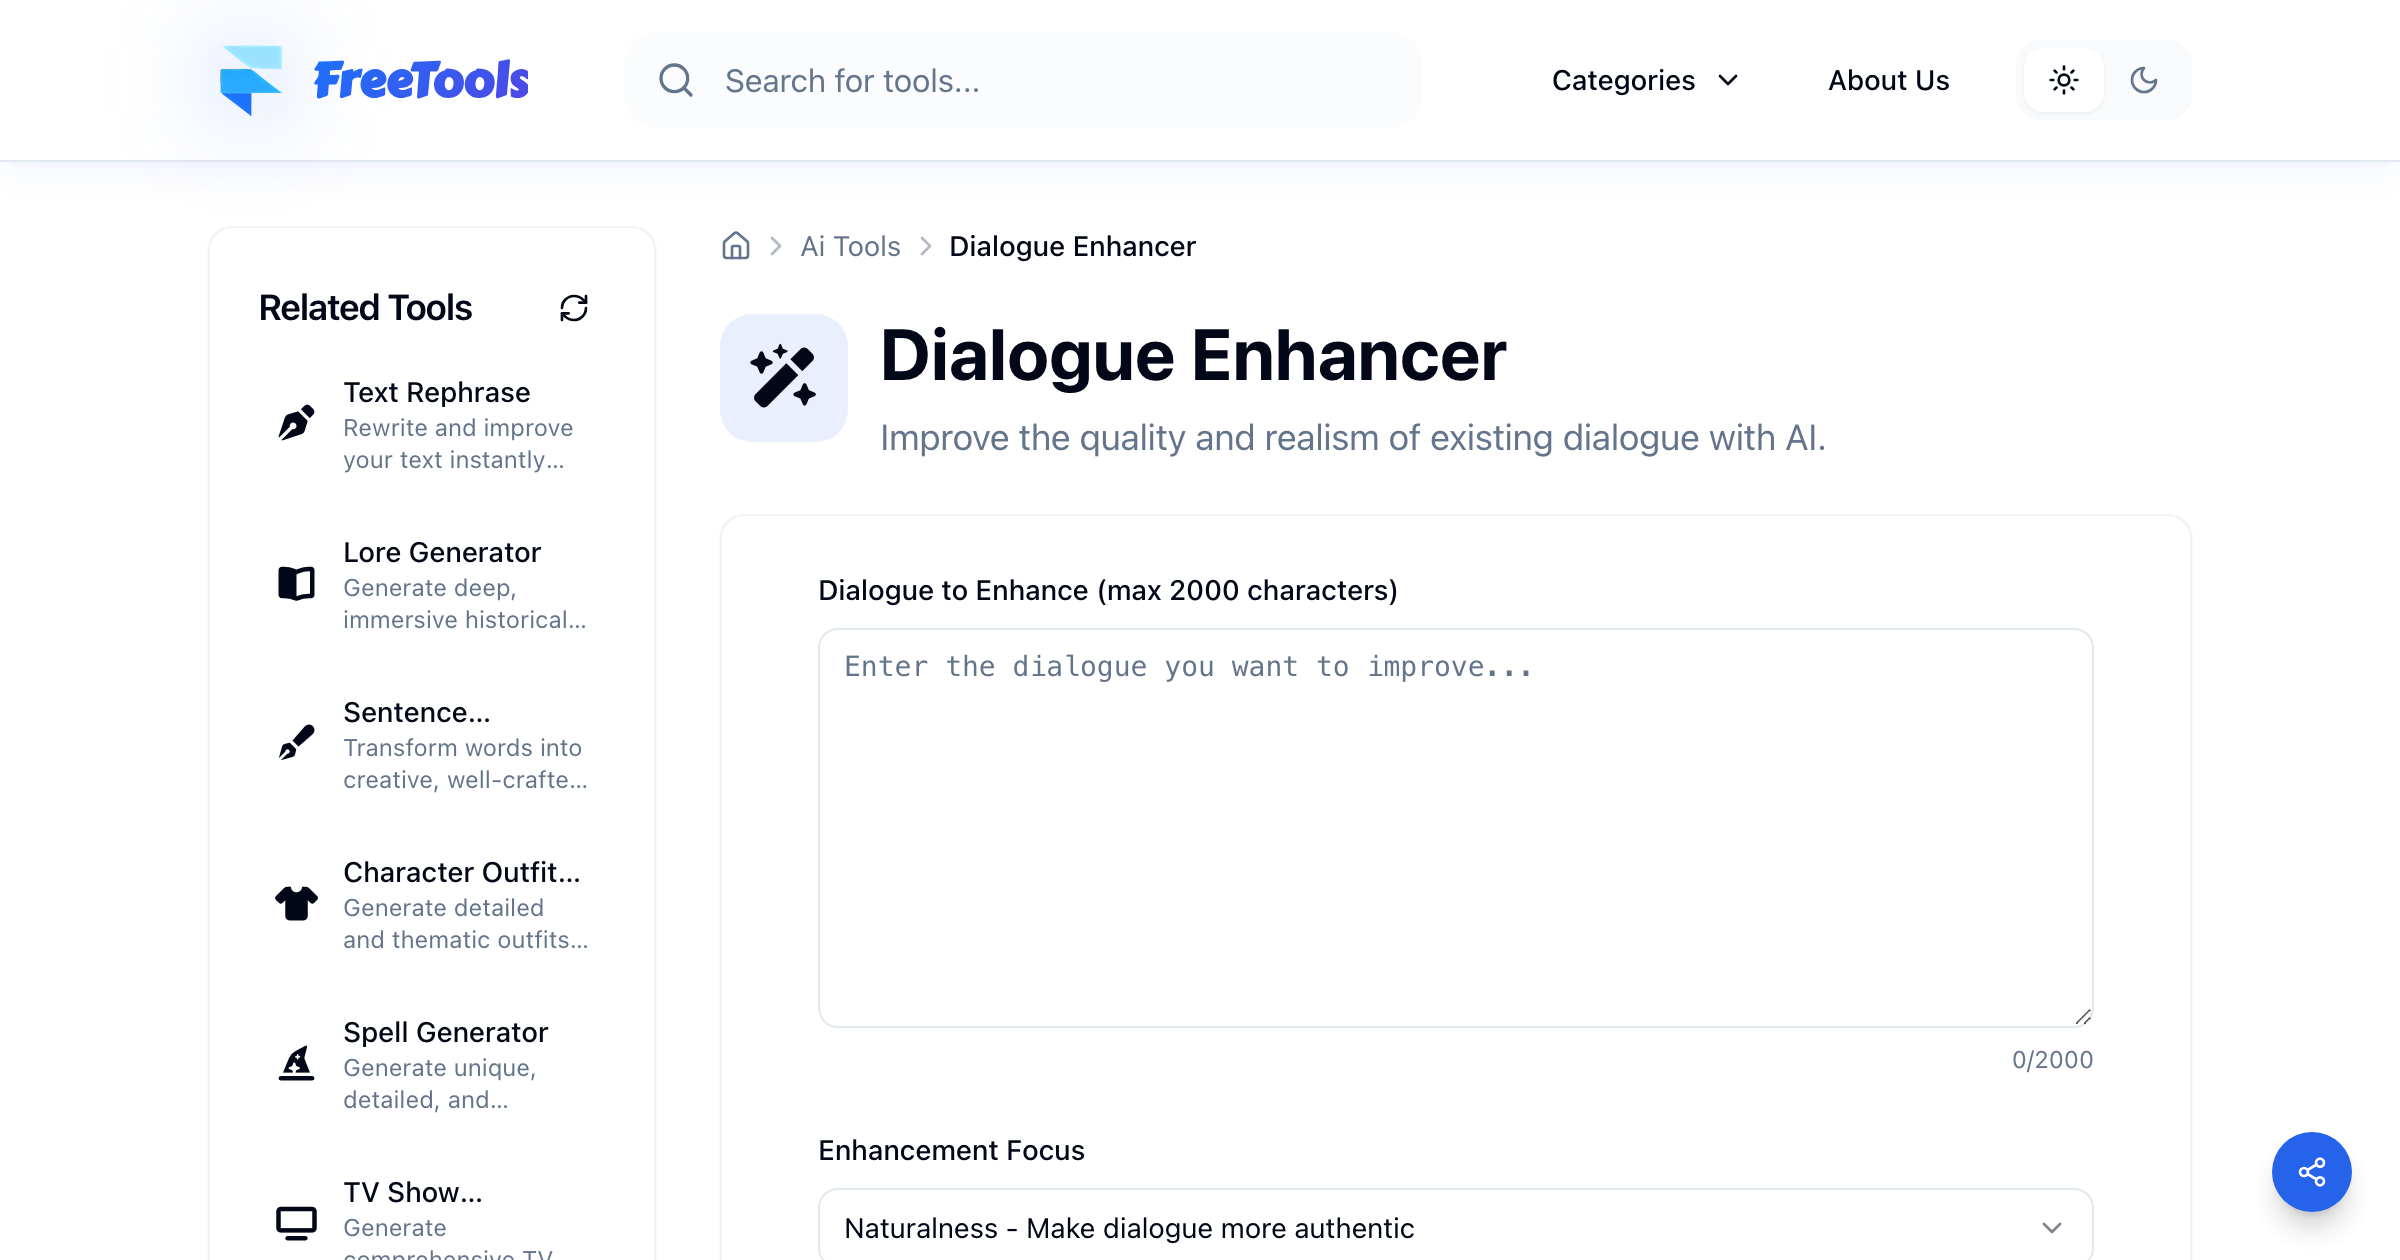Screen dimensions: 2400x1260
Task: Open the About Us page
Action: coord(1889,80)
